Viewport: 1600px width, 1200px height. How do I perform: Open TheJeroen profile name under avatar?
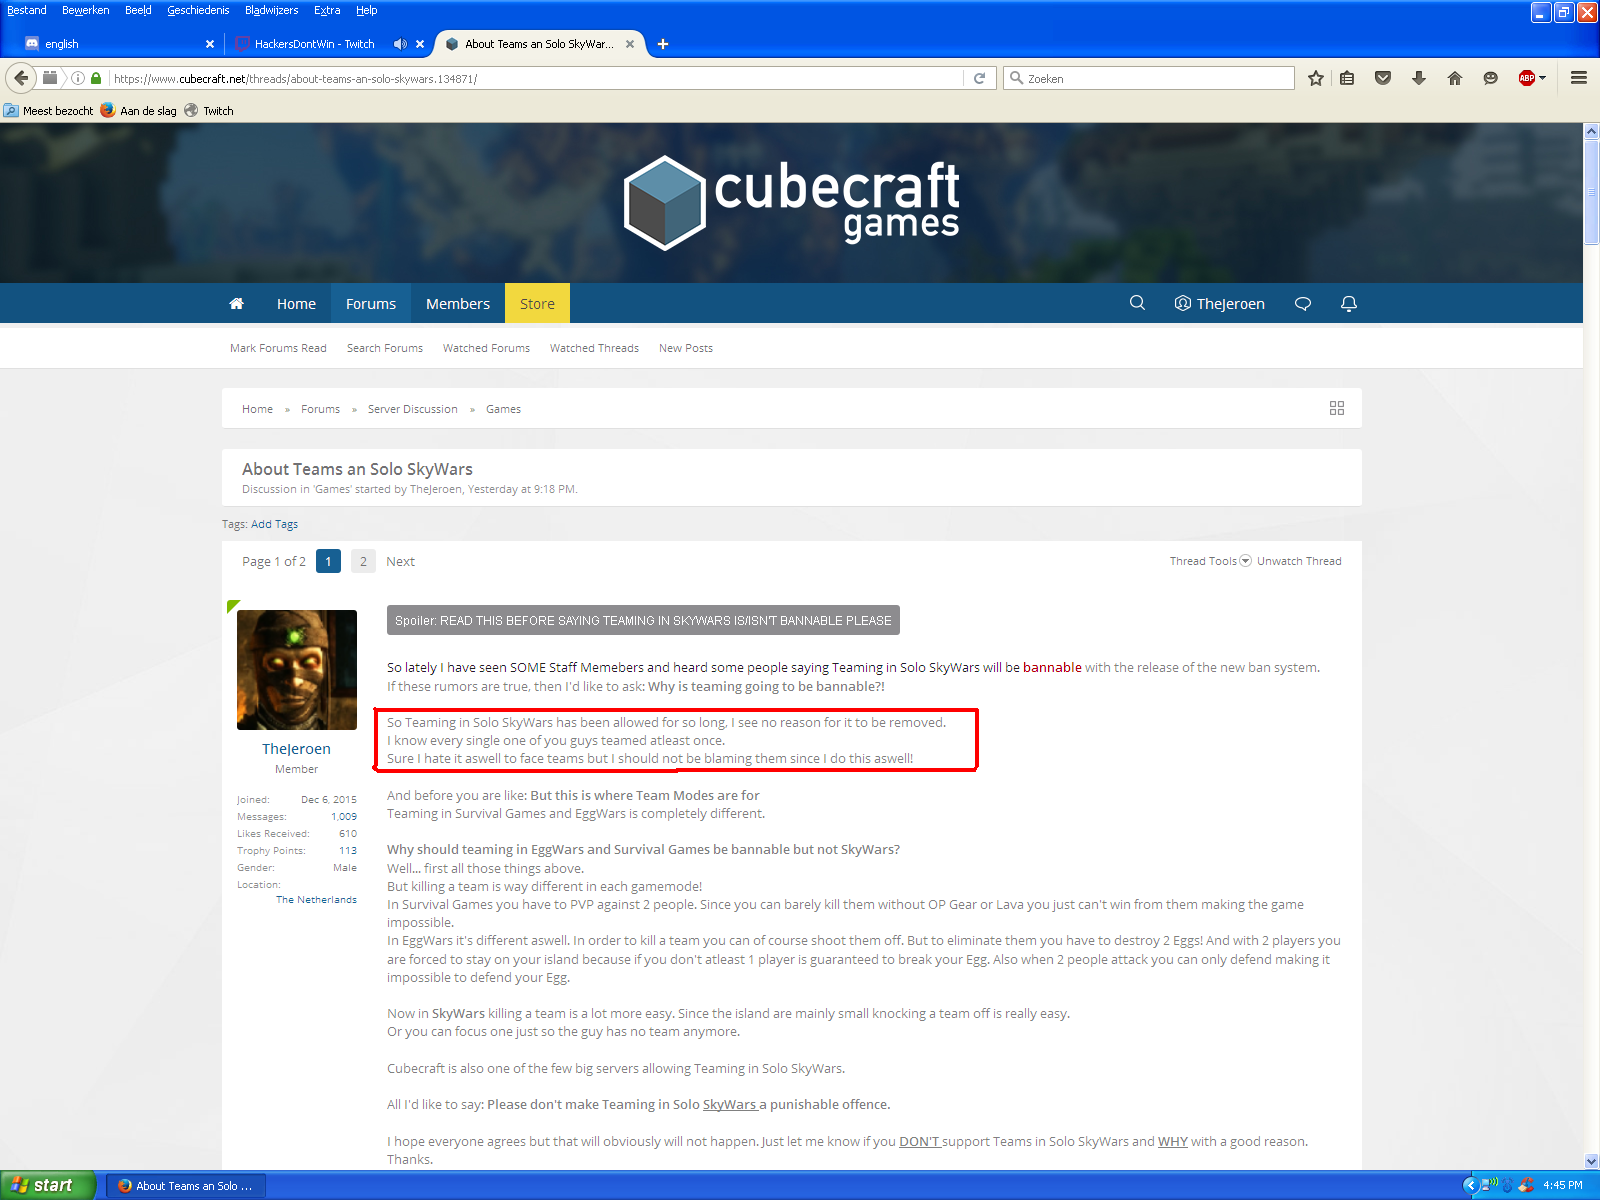point(296,749)
